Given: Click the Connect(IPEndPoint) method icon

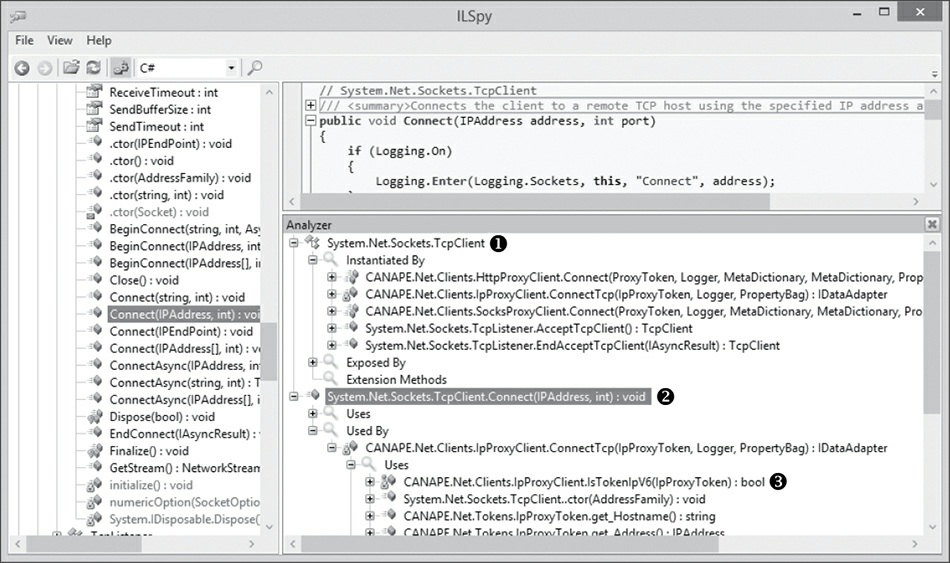Looking at the screenshot, I should [95, 331].
